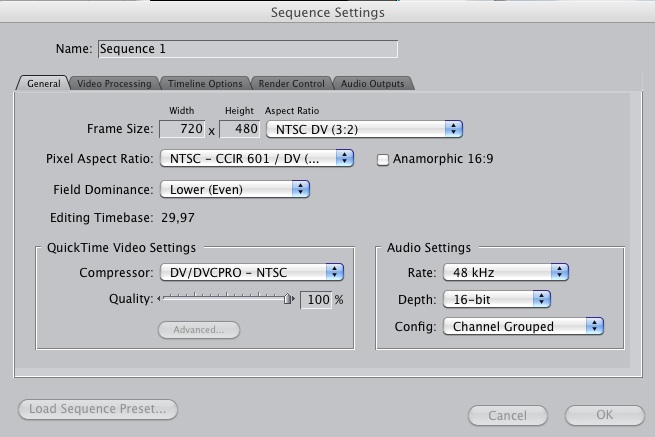Click the Cancel button
Screen dimensions: 655x437
click(507, 415)
